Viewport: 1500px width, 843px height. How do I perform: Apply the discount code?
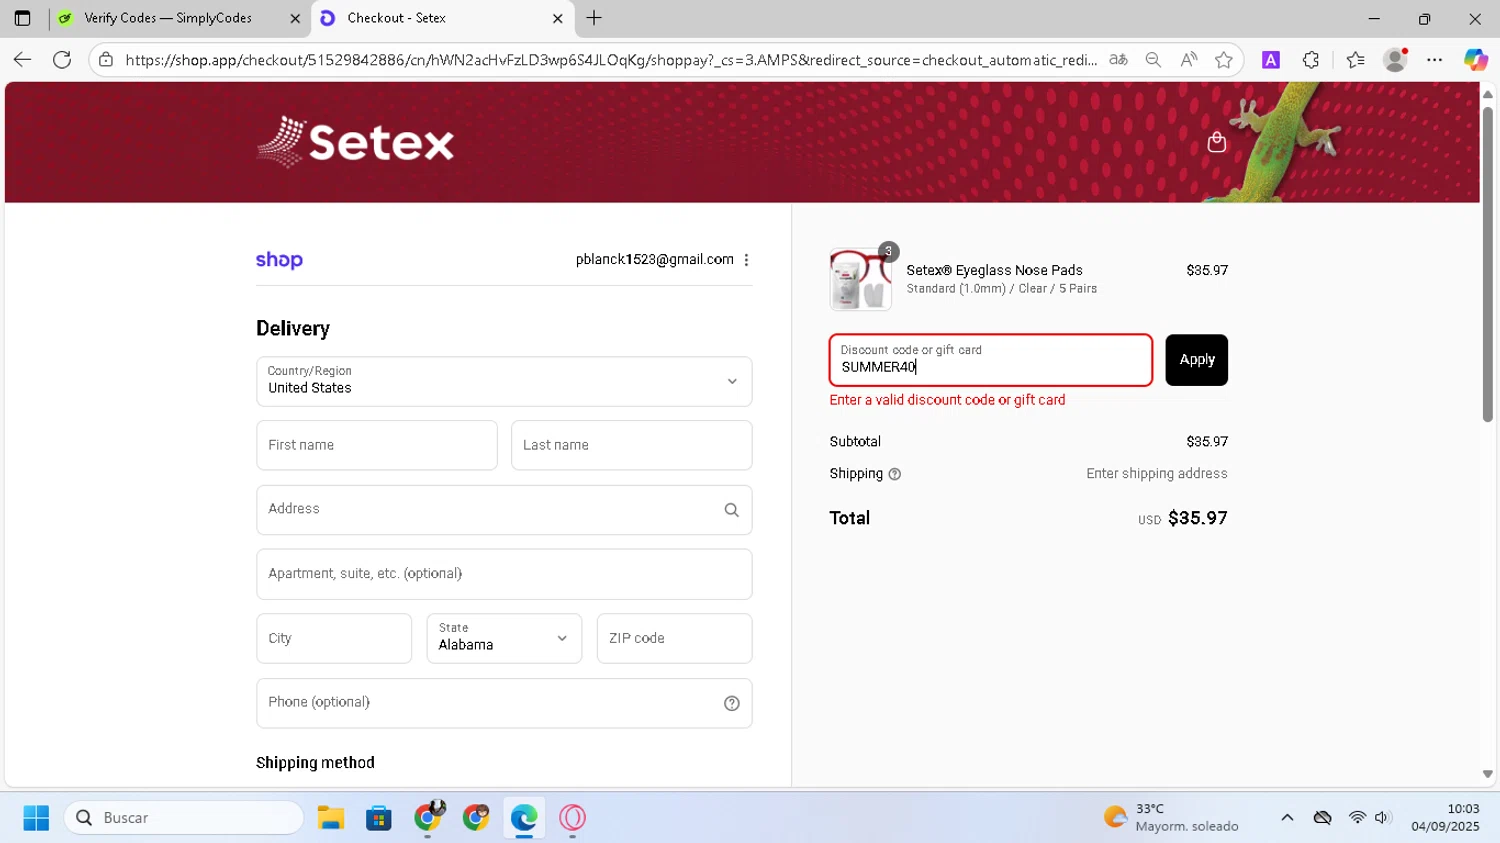pos(1196,360)
